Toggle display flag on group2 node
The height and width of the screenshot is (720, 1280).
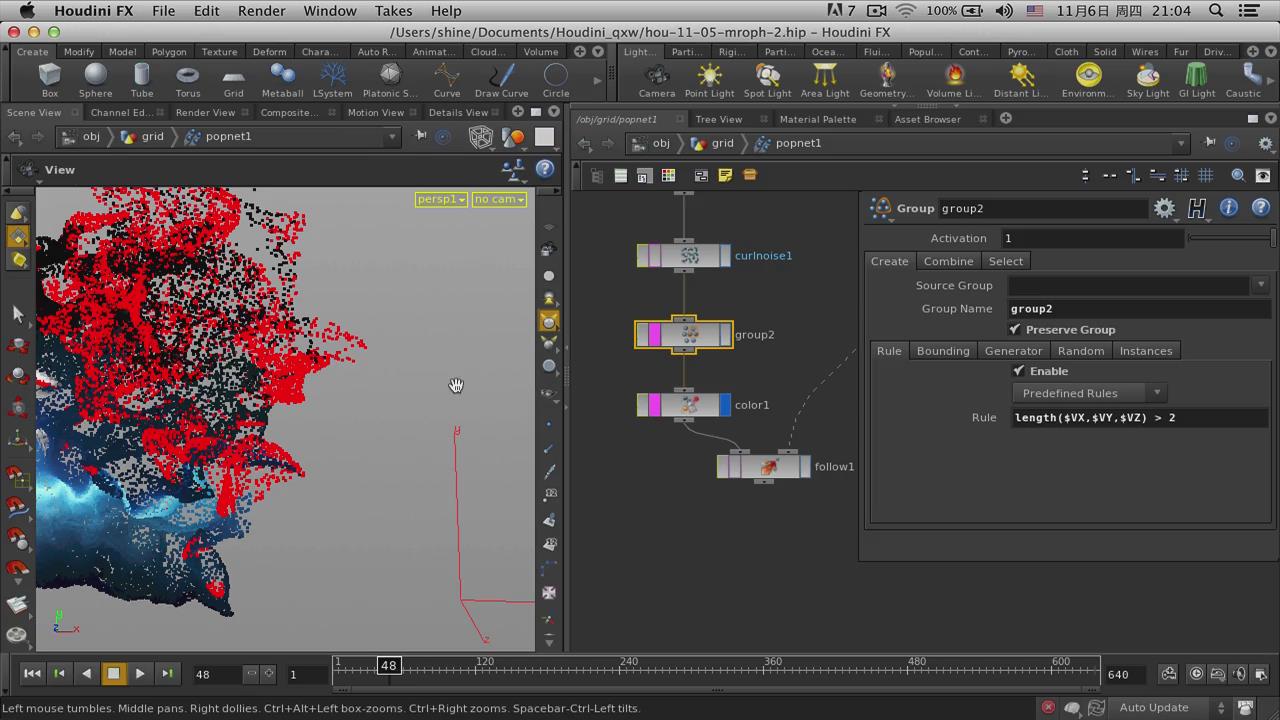pyautogui.click(x=725, y=334)
